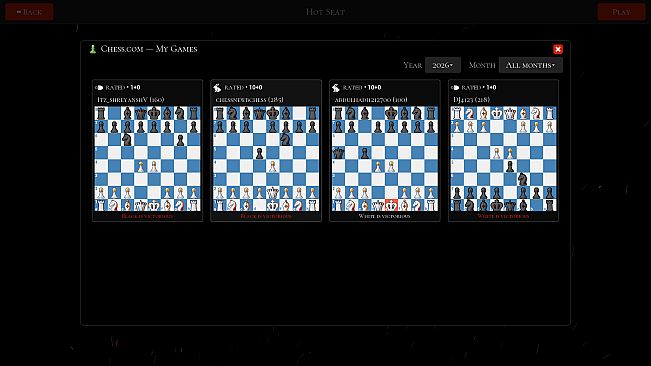The height and width of the screenshot is (366, 651).
Task: Open game board against chessnewchess
Action: tap(266, 159)
